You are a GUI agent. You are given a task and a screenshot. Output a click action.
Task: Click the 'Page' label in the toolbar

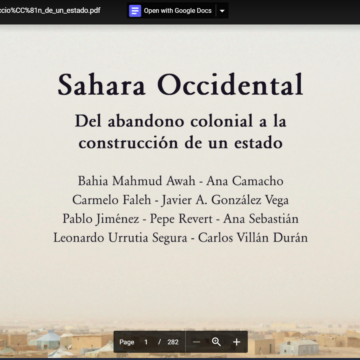127,342
